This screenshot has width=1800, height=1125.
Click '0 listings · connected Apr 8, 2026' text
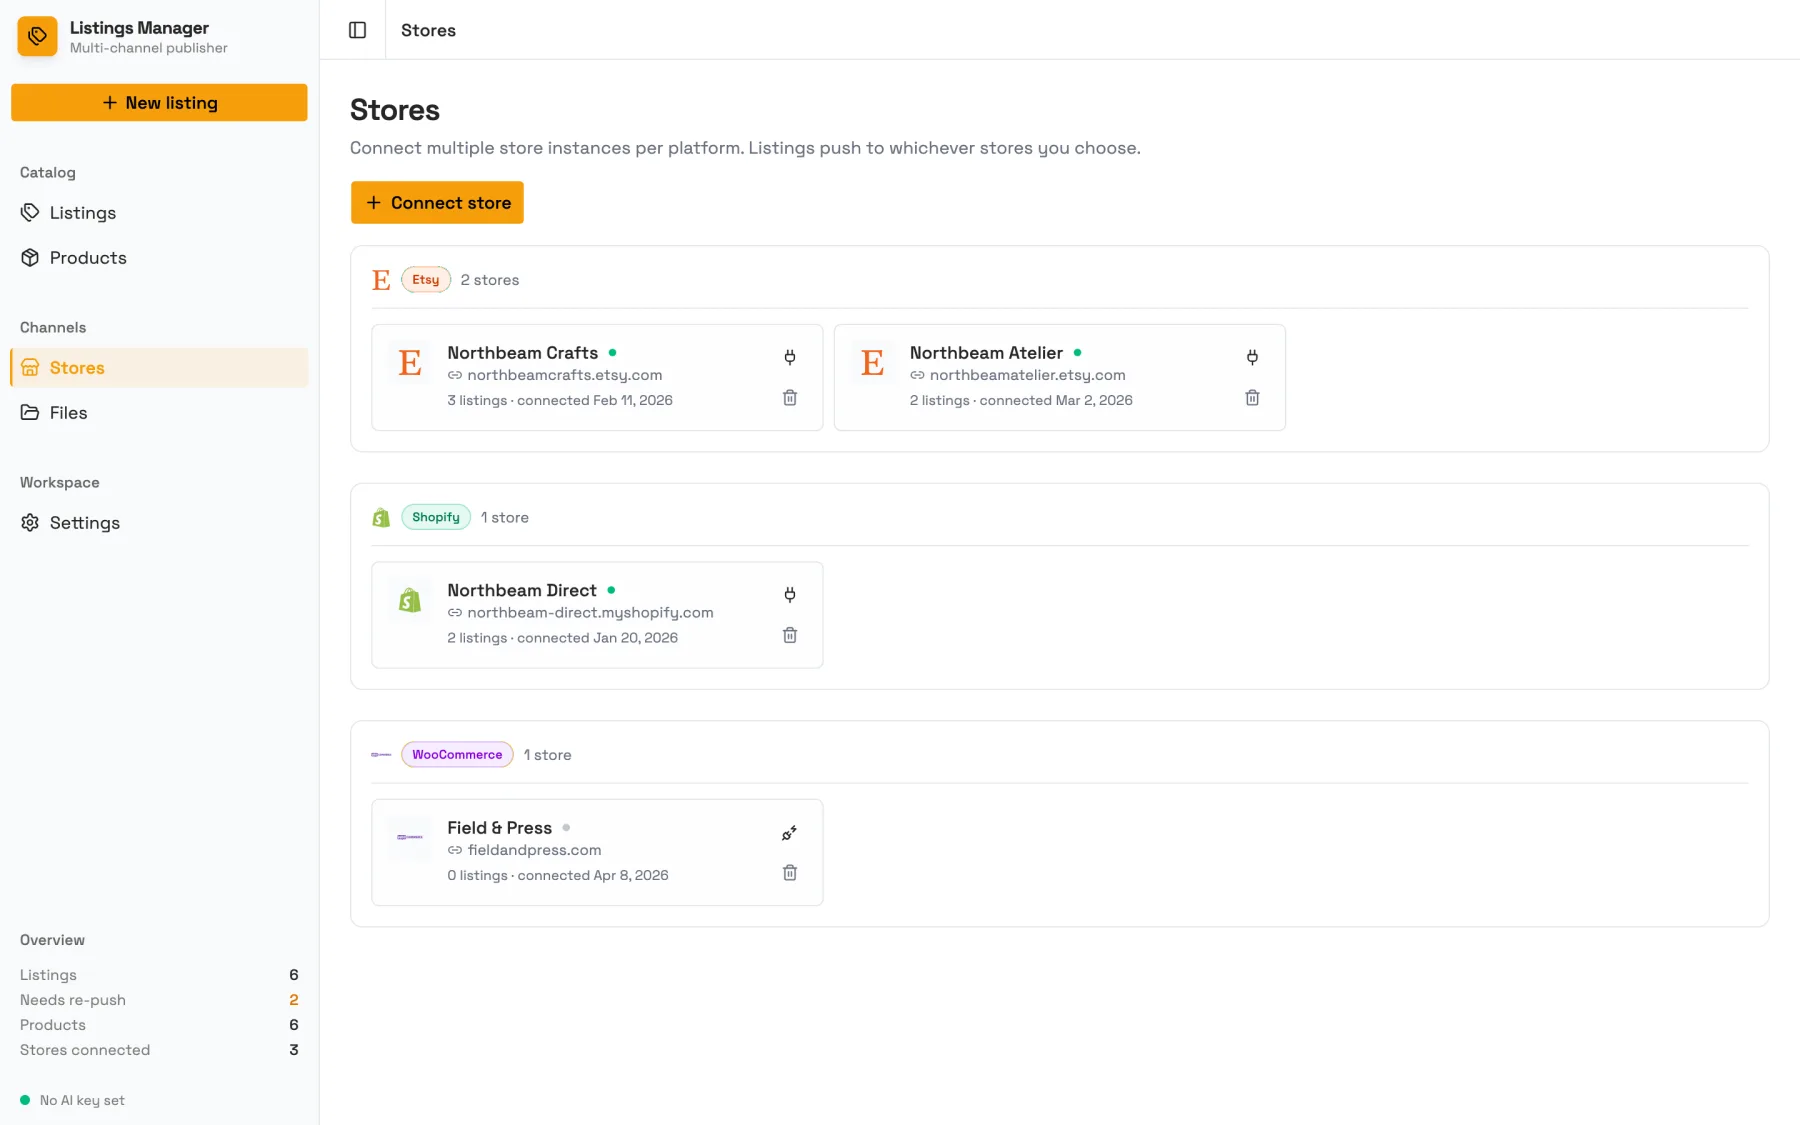coord(558,875)
